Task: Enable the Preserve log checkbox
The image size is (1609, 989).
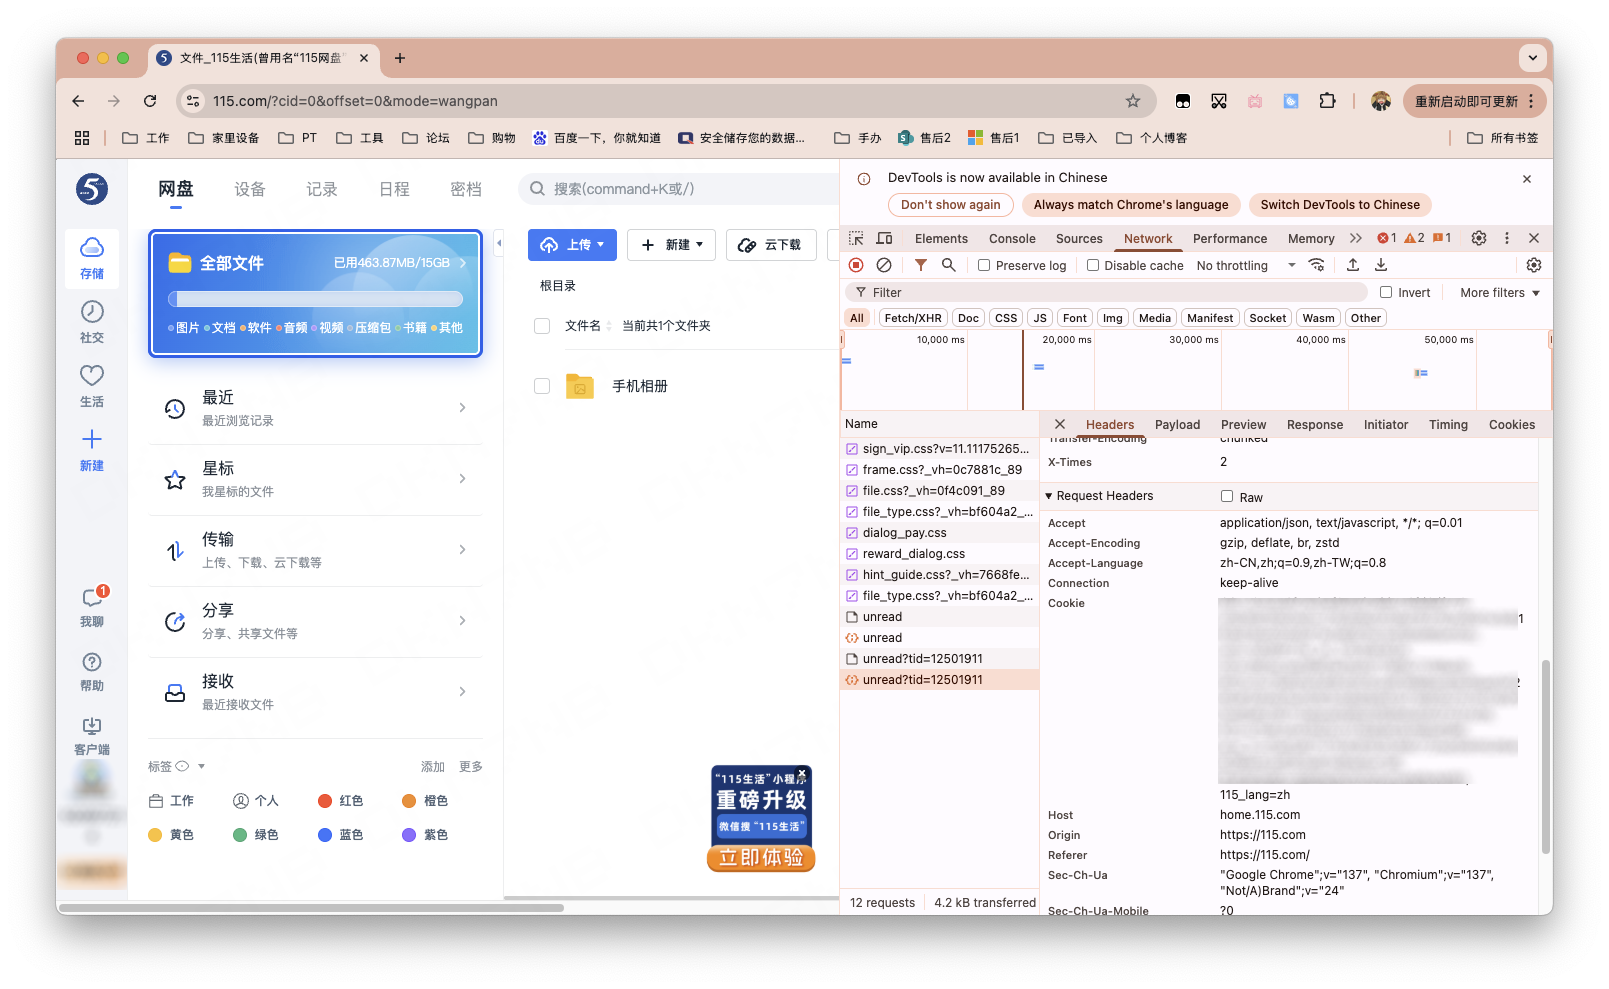Action: point(984,265)
